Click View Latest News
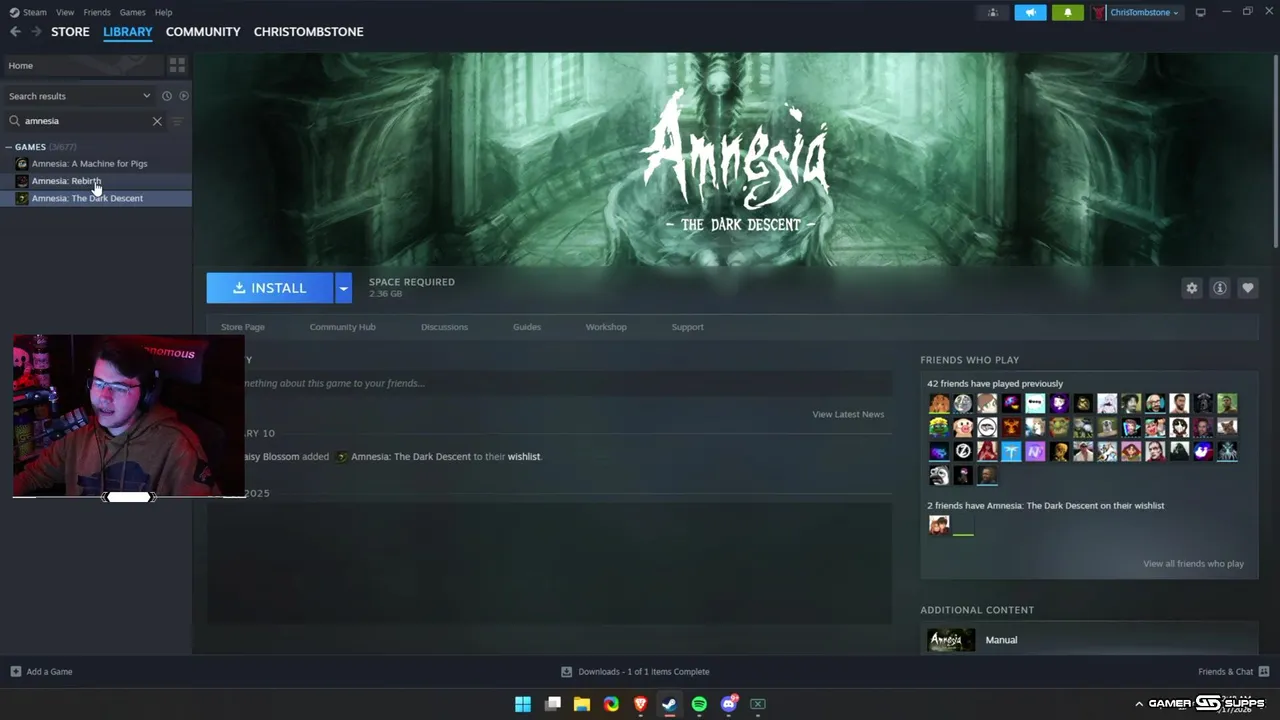 point(848,414)
